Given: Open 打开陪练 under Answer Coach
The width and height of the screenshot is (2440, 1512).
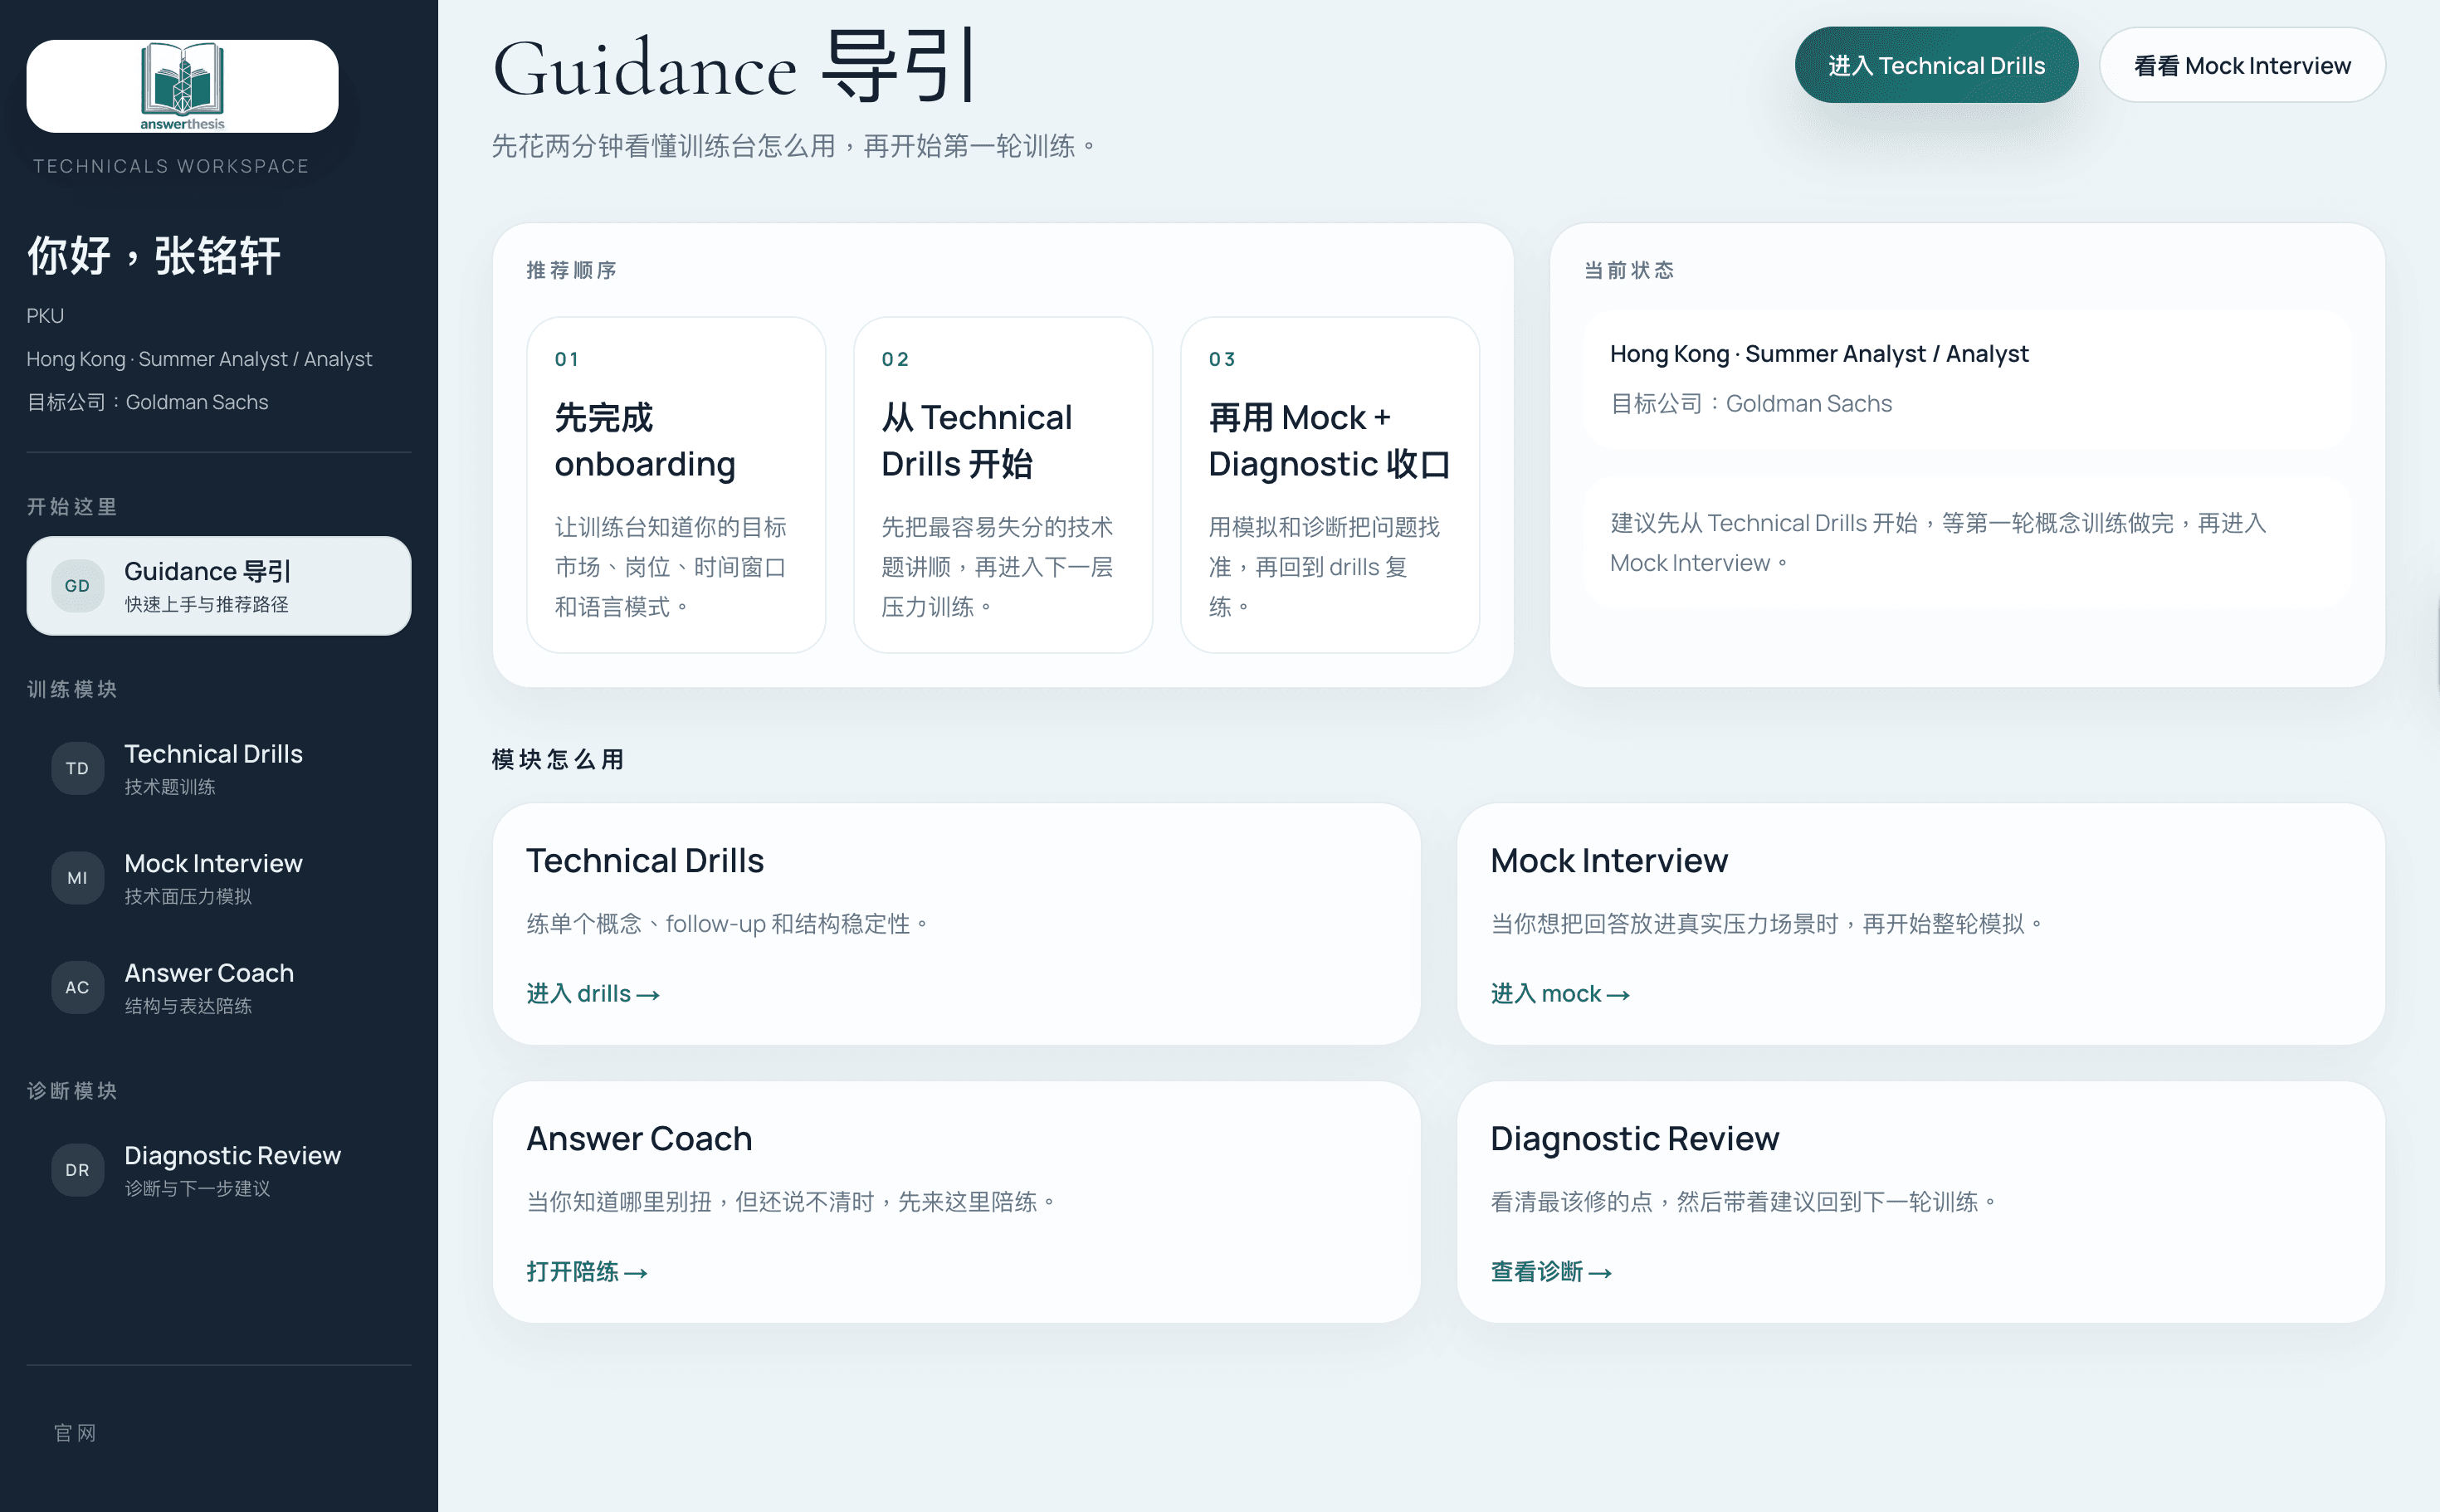Looking at the screenshot, I should [588, 1271].
